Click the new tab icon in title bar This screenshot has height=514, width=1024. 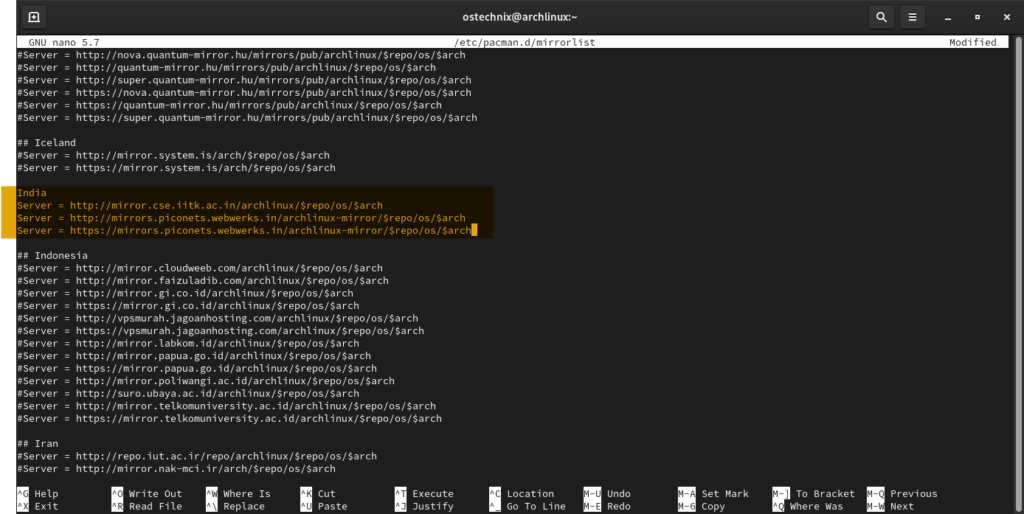click(x=34, y=17)
